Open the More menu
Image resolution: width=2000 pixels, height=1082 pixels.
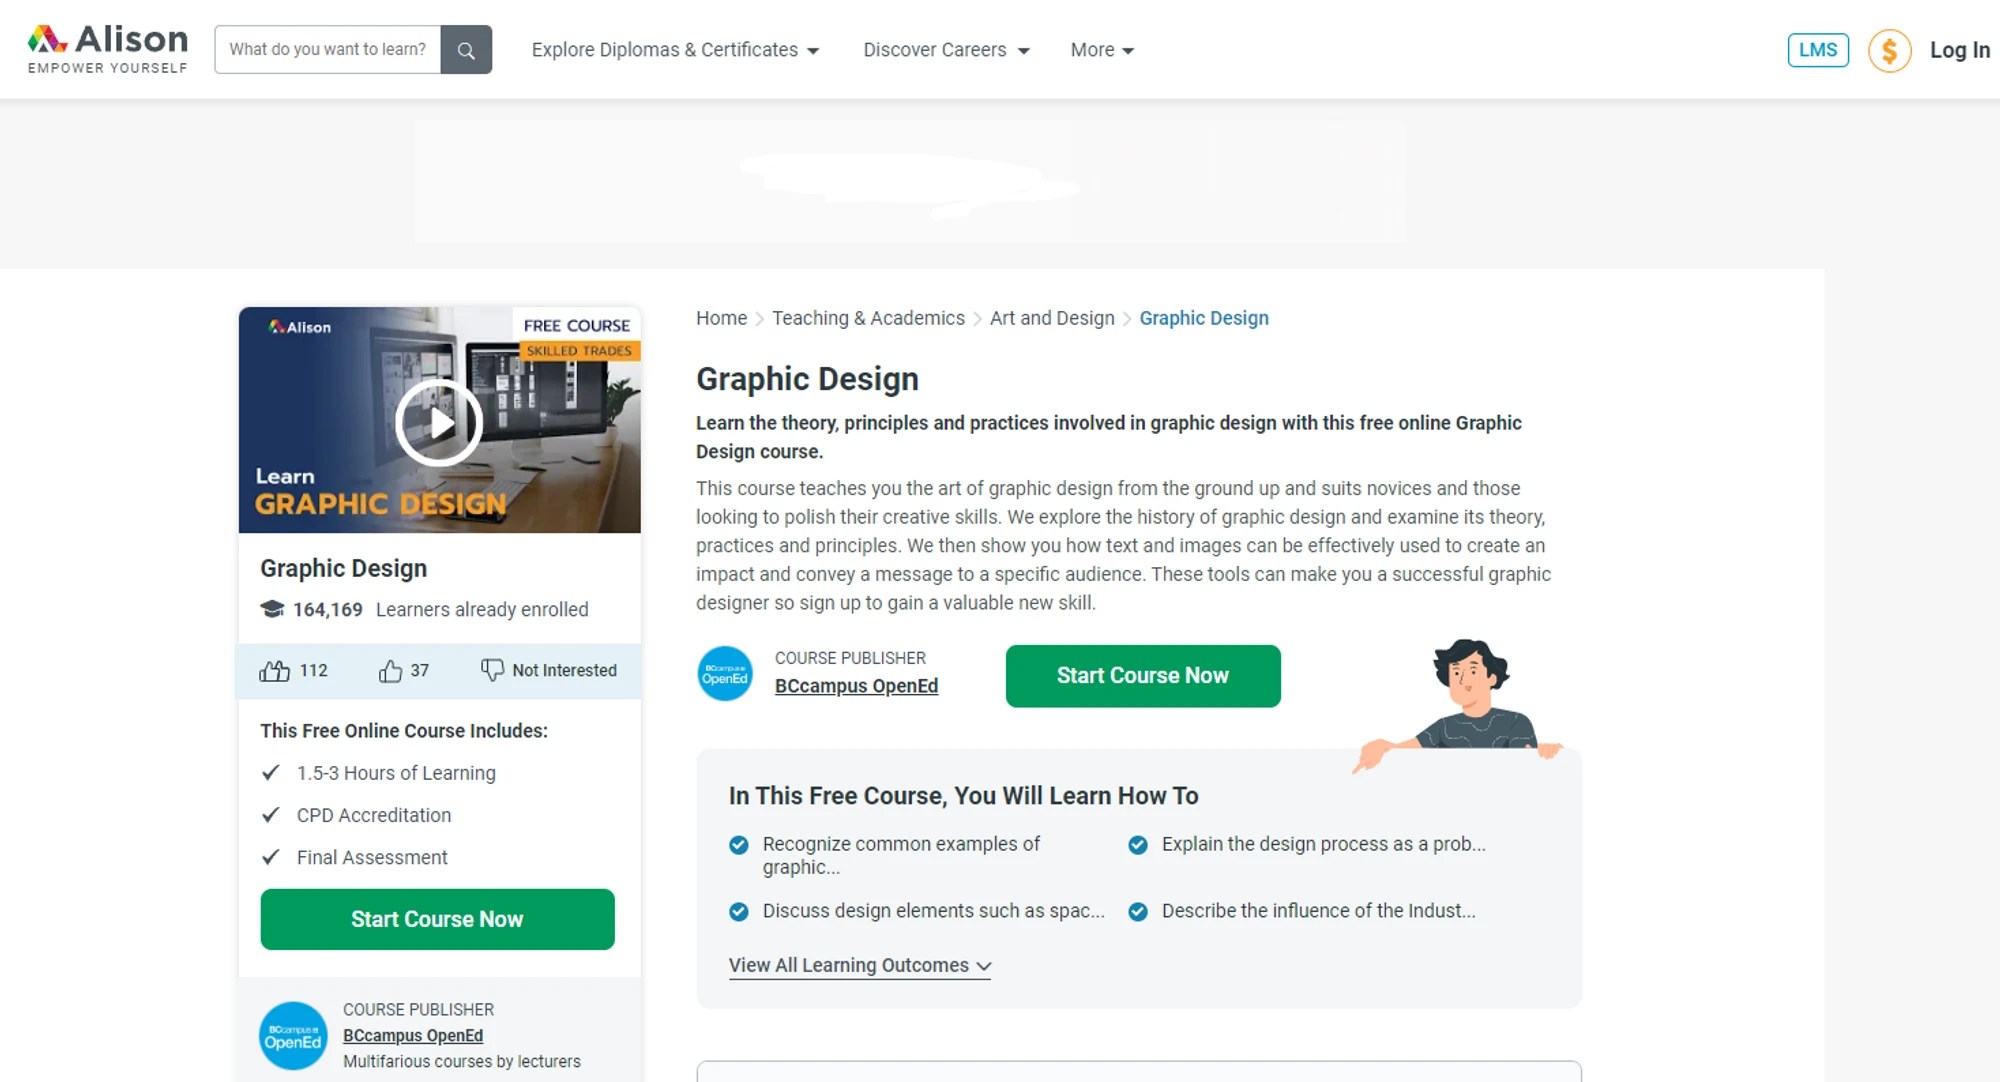coord(1100,49)
